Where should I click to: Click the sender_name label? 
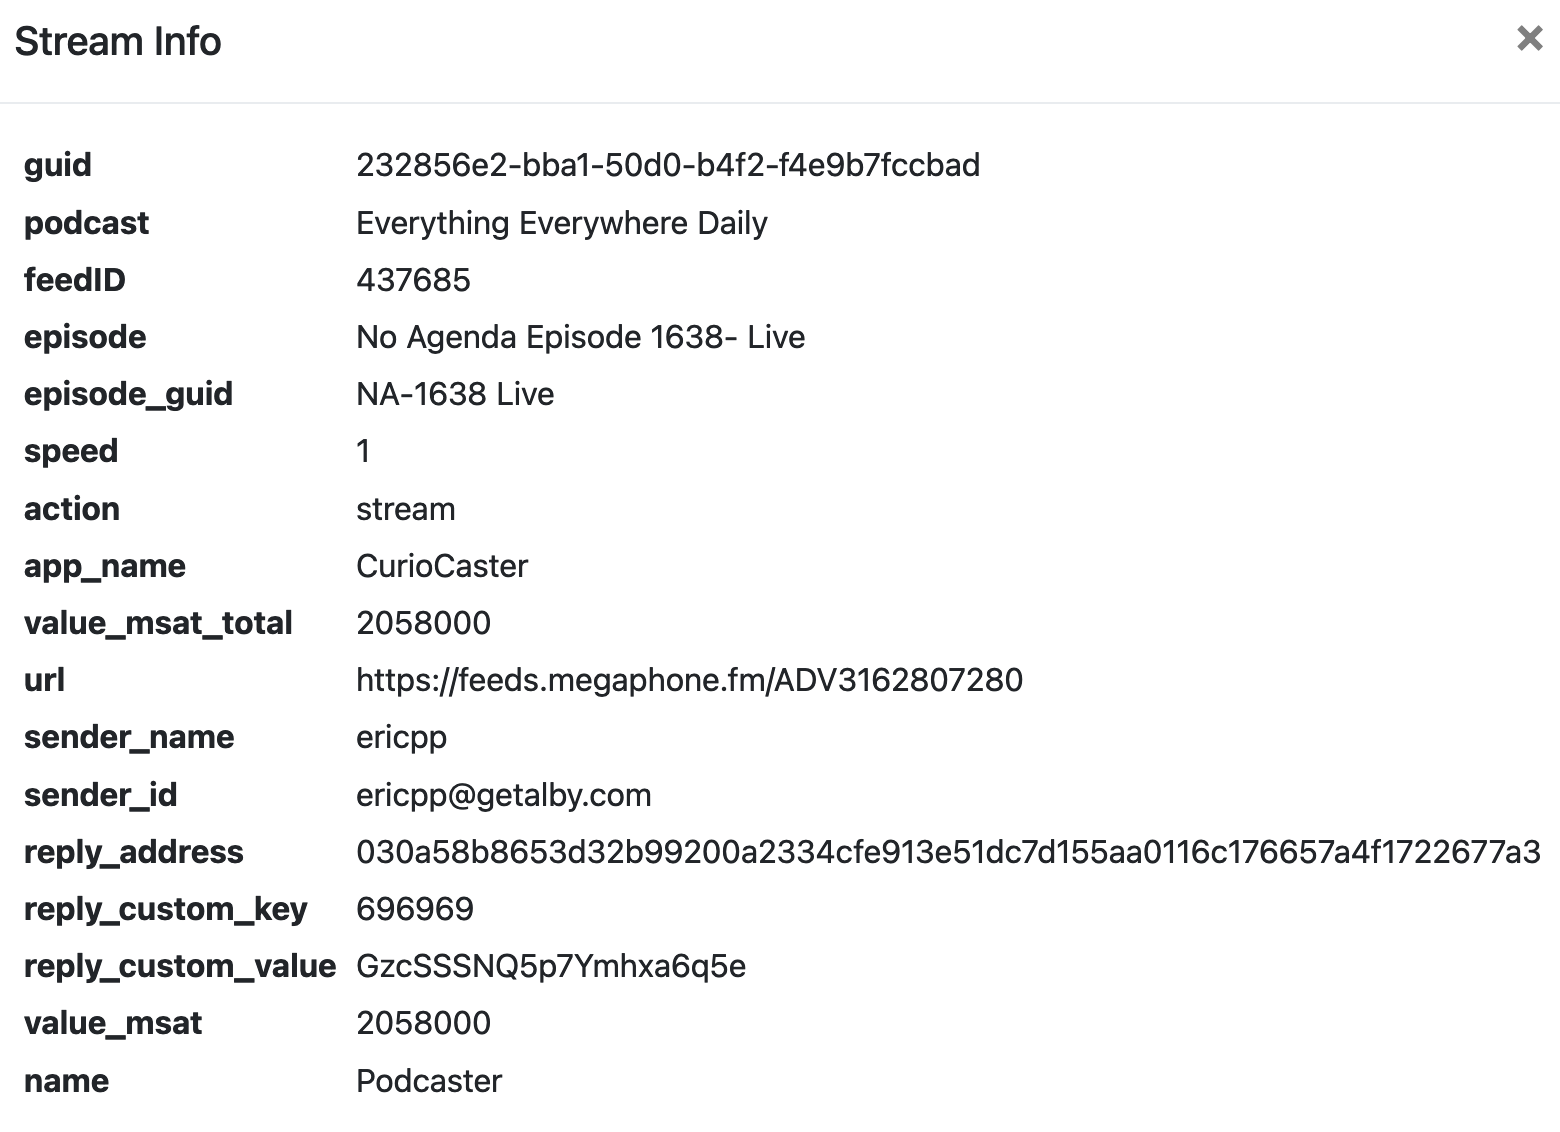point(129,738)
